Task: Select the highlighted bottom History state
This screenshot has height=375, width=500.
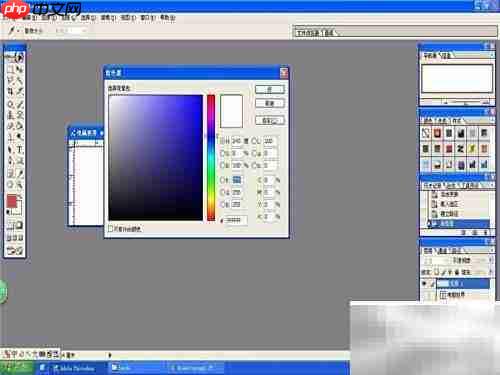Action: 459,224
